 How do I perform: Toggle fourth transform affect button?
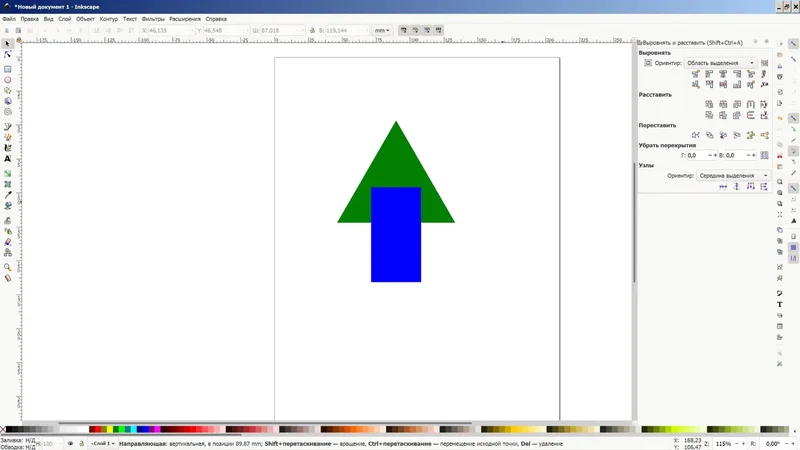(438, 31)
